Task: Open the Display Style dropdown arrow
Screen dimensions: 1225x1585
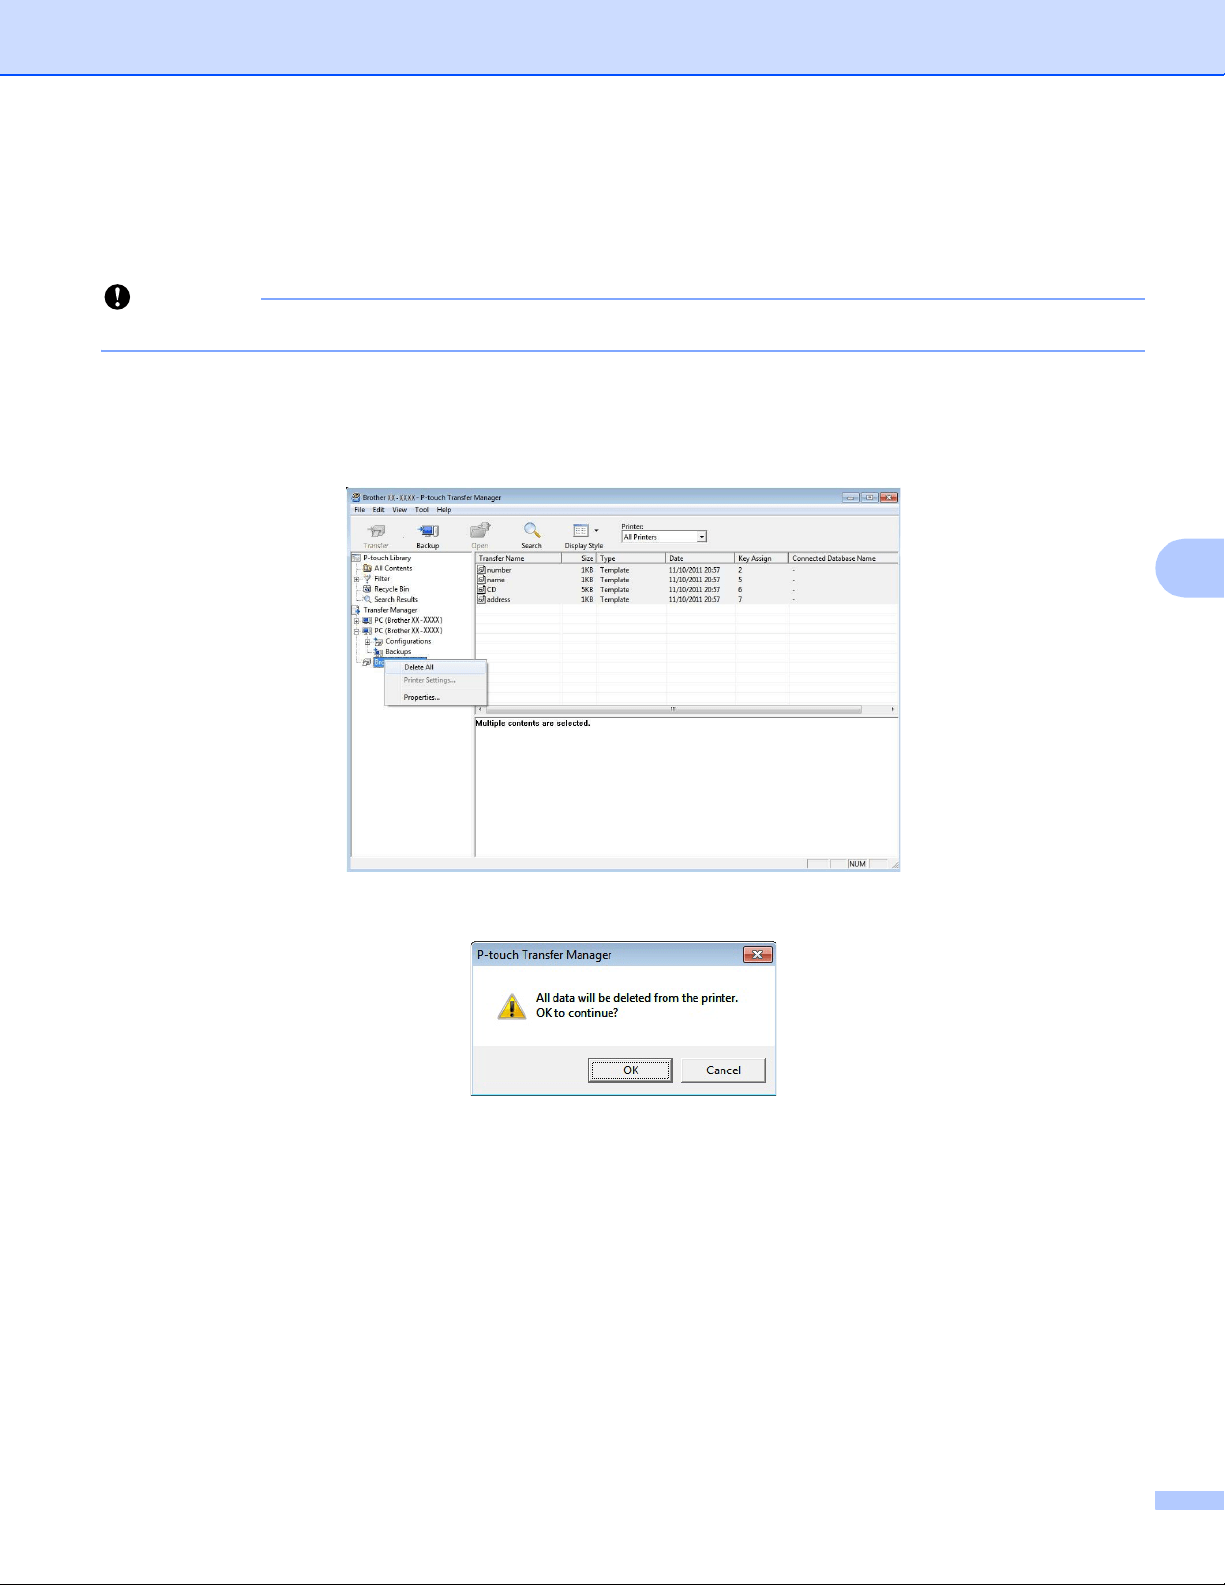Action: tap(597, 531)
